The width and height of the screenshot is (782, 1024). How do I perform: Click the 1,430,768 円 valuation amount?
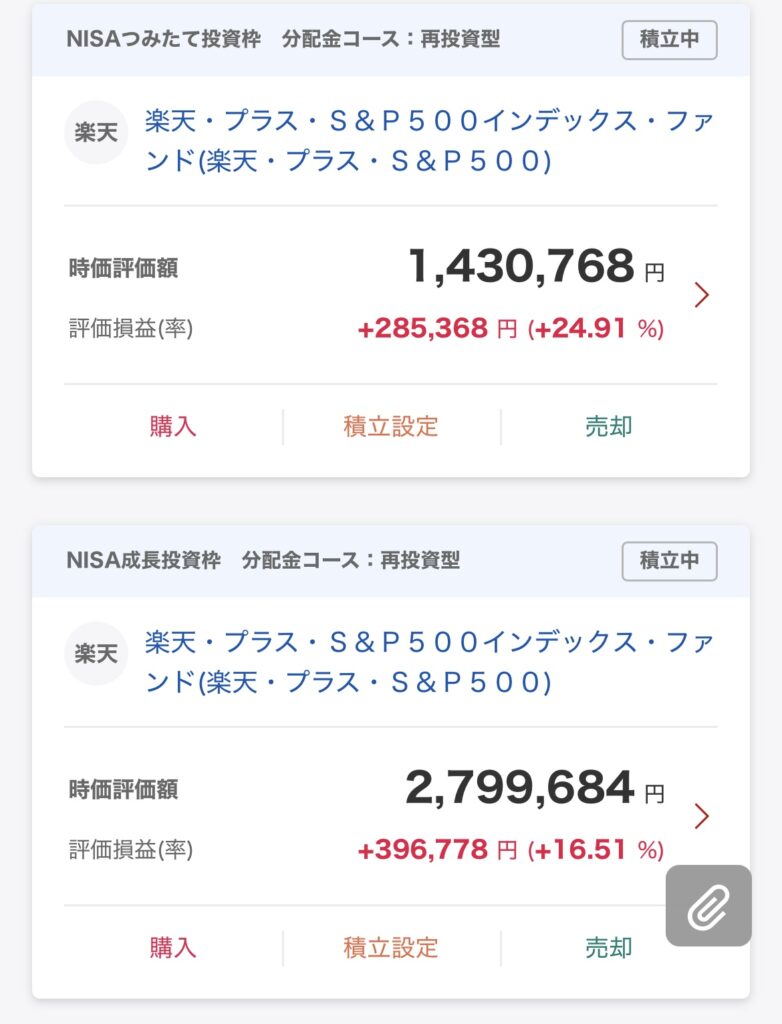tap(521, 267)
